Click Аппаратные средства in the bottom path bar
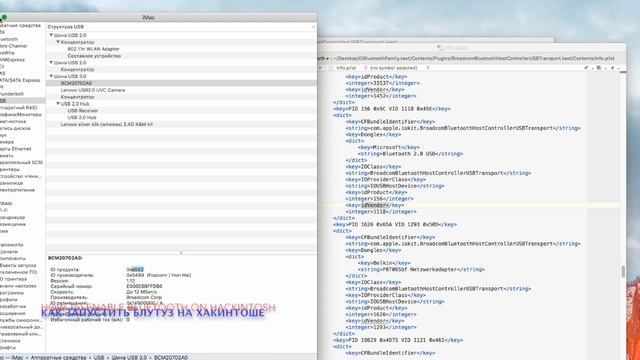The height and width of the screenshot is (360, 640). [58, 358]
